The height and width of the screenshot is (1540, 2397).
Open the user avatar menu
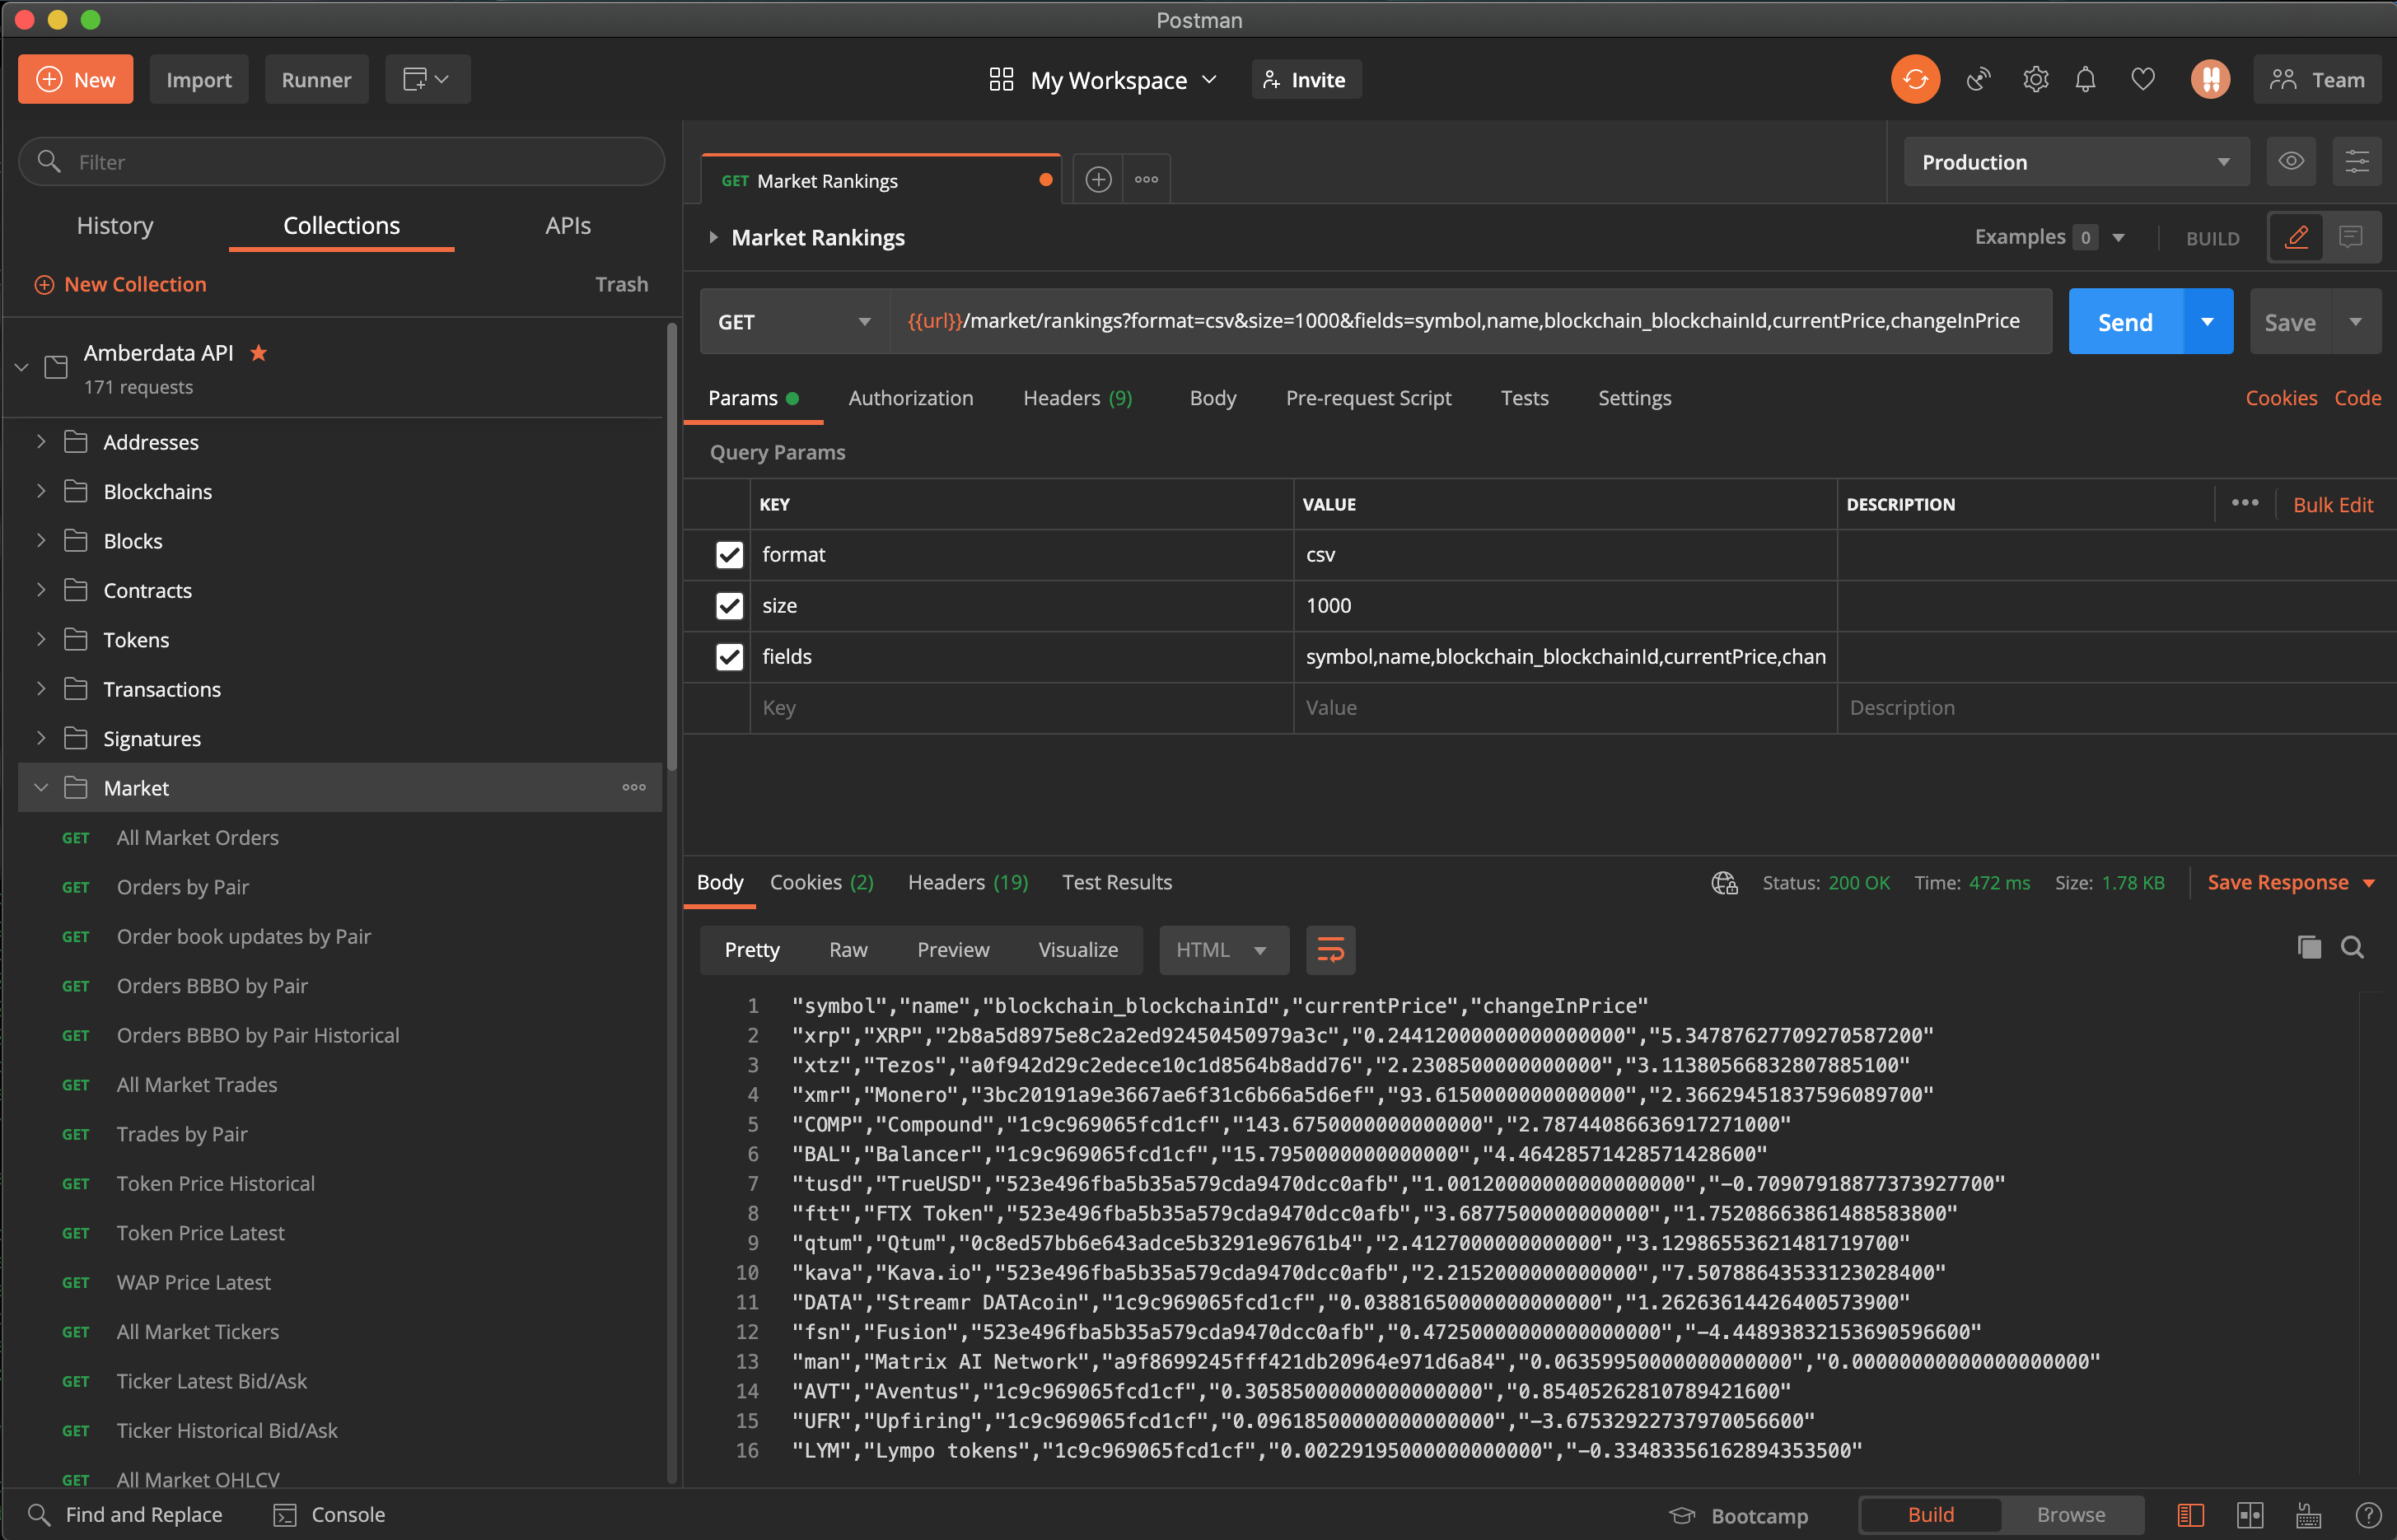click(x=2210, y=80)
